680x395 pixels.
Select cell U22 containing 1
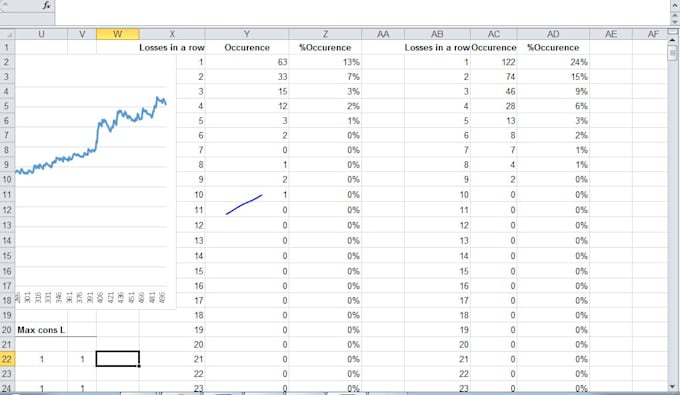[x=41, y=359]
